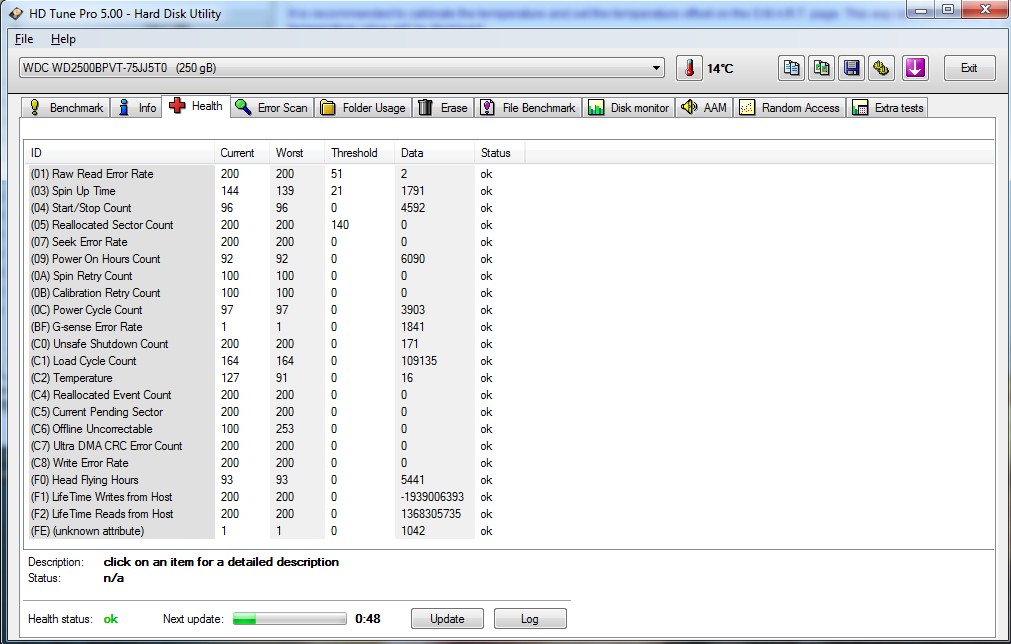1011x644 pixels.
Task: Click the 14°C temperature readout
Action: coord(720,68)
